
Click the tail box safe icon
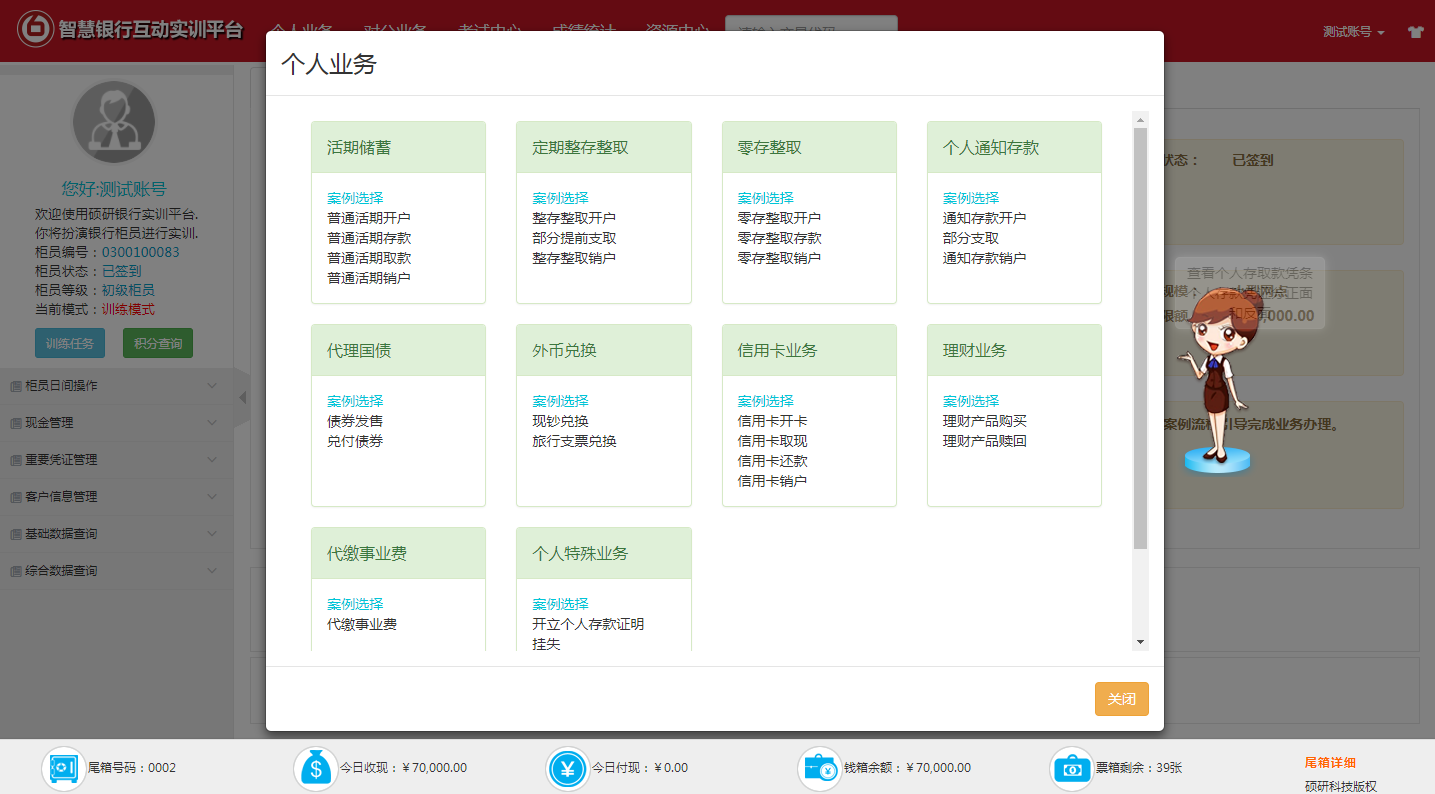pos(63,768)
